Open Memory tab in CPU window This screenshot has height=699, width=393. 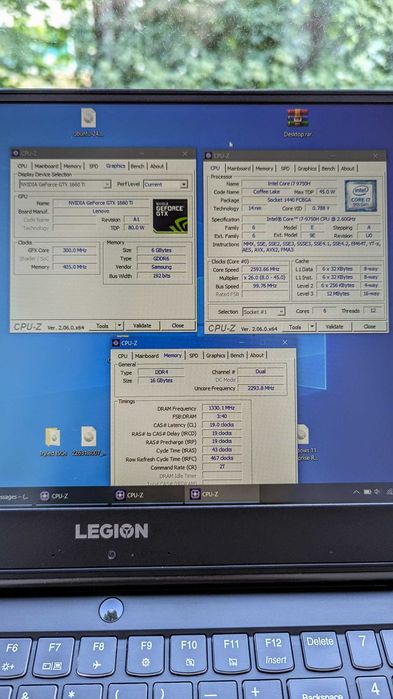264,169
